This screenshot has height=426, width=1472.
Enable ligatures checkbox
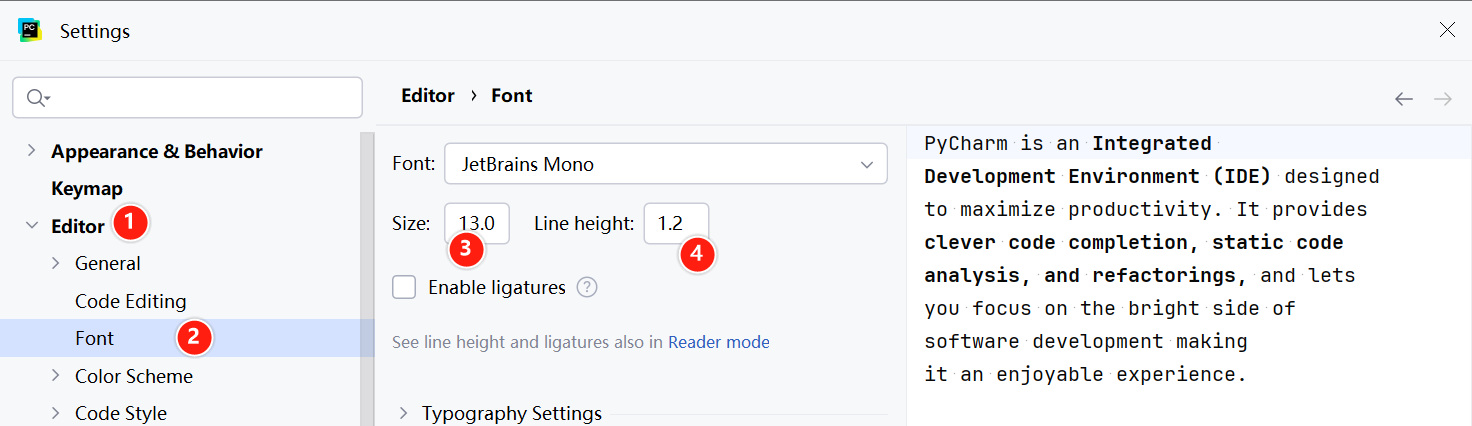(x=404, y=288)
